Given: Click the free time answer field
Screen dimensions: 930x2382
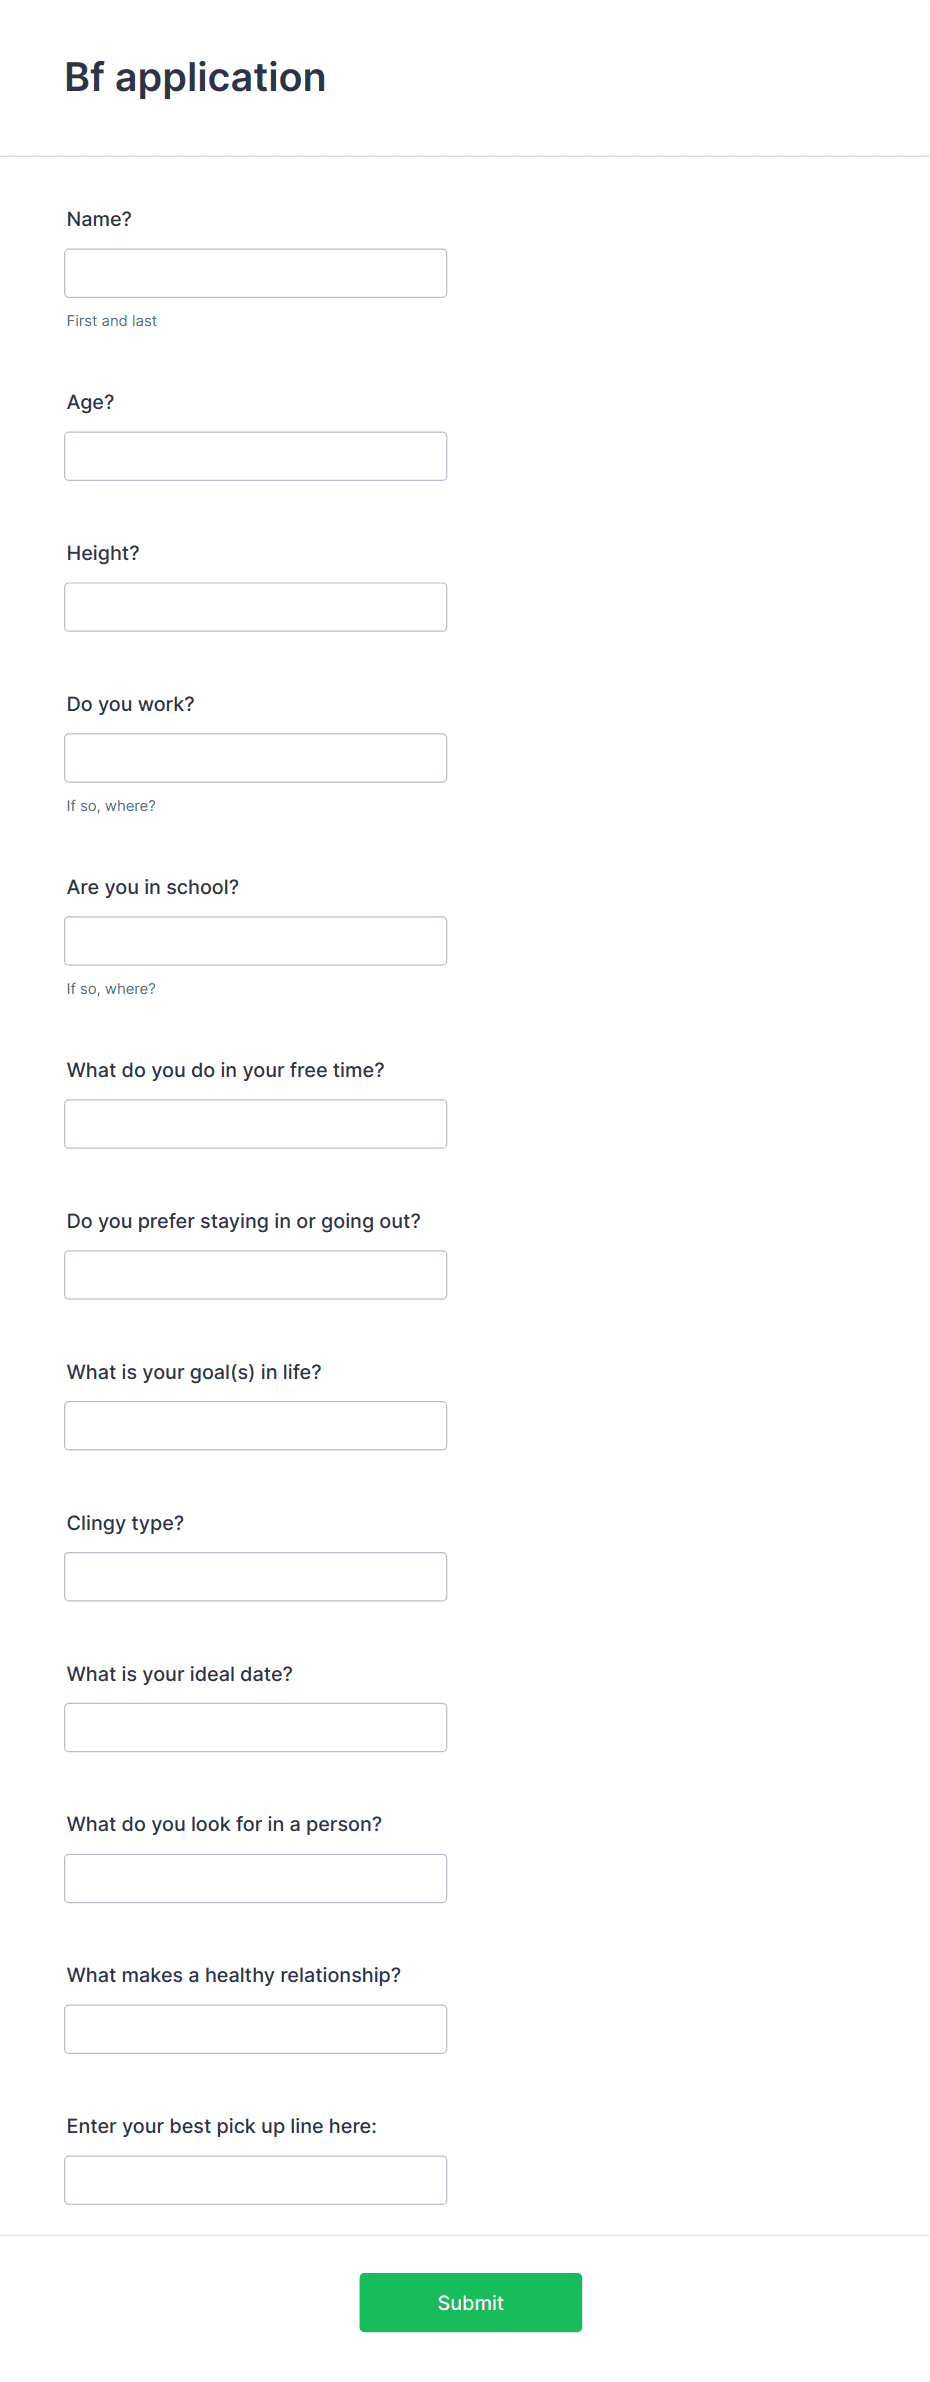Looking at the screenshot, I should [255, 1124].
